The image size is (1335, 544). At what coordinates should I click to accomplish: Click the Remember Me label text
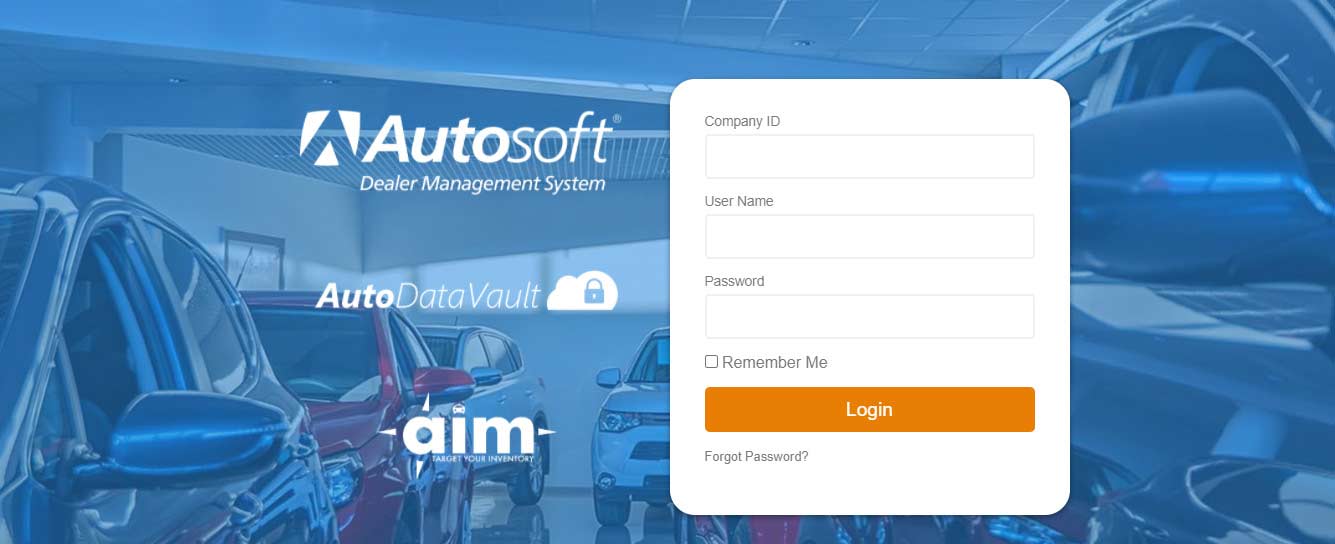tap(775, 362)
